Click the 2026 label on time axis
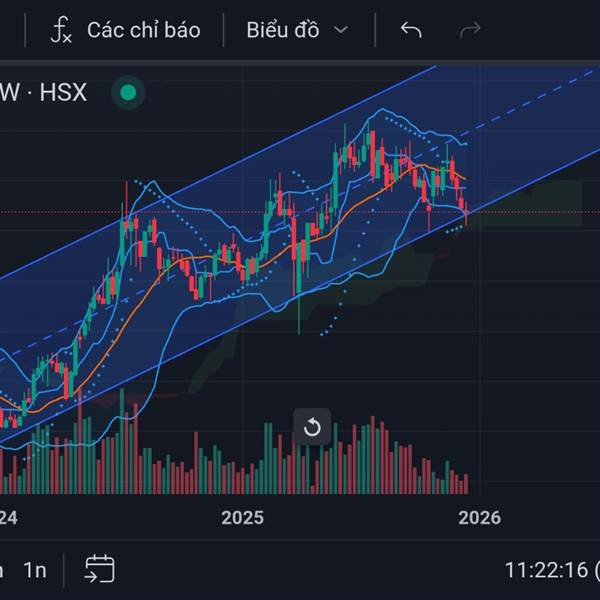The width and height of the screenshot is (600, 600). (x=479, y=517)
